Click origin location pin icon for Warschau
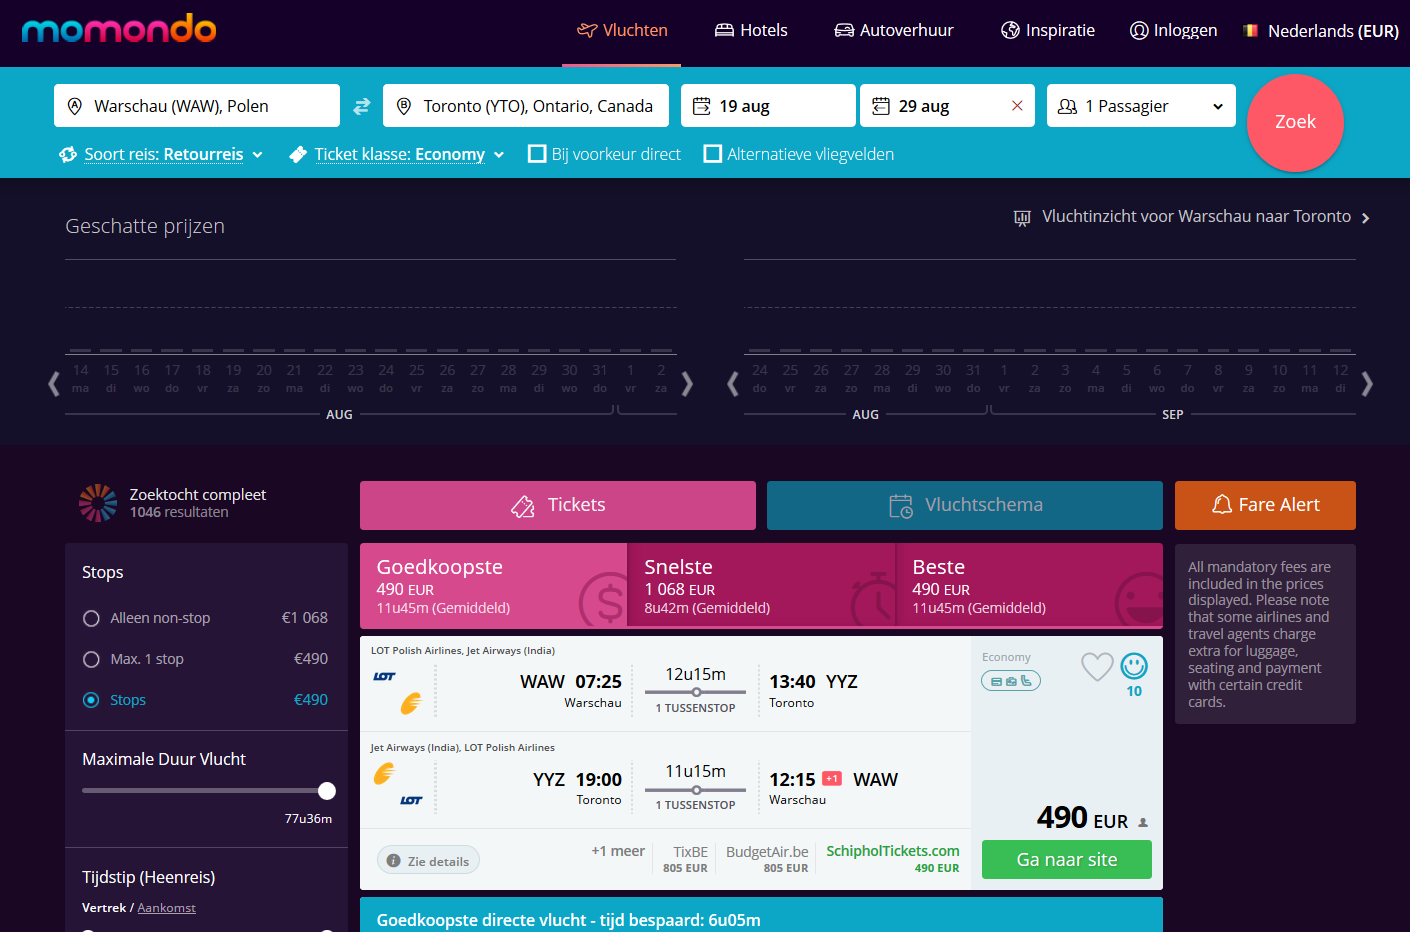The image size is (1410, 932). [x=74, y=106]
